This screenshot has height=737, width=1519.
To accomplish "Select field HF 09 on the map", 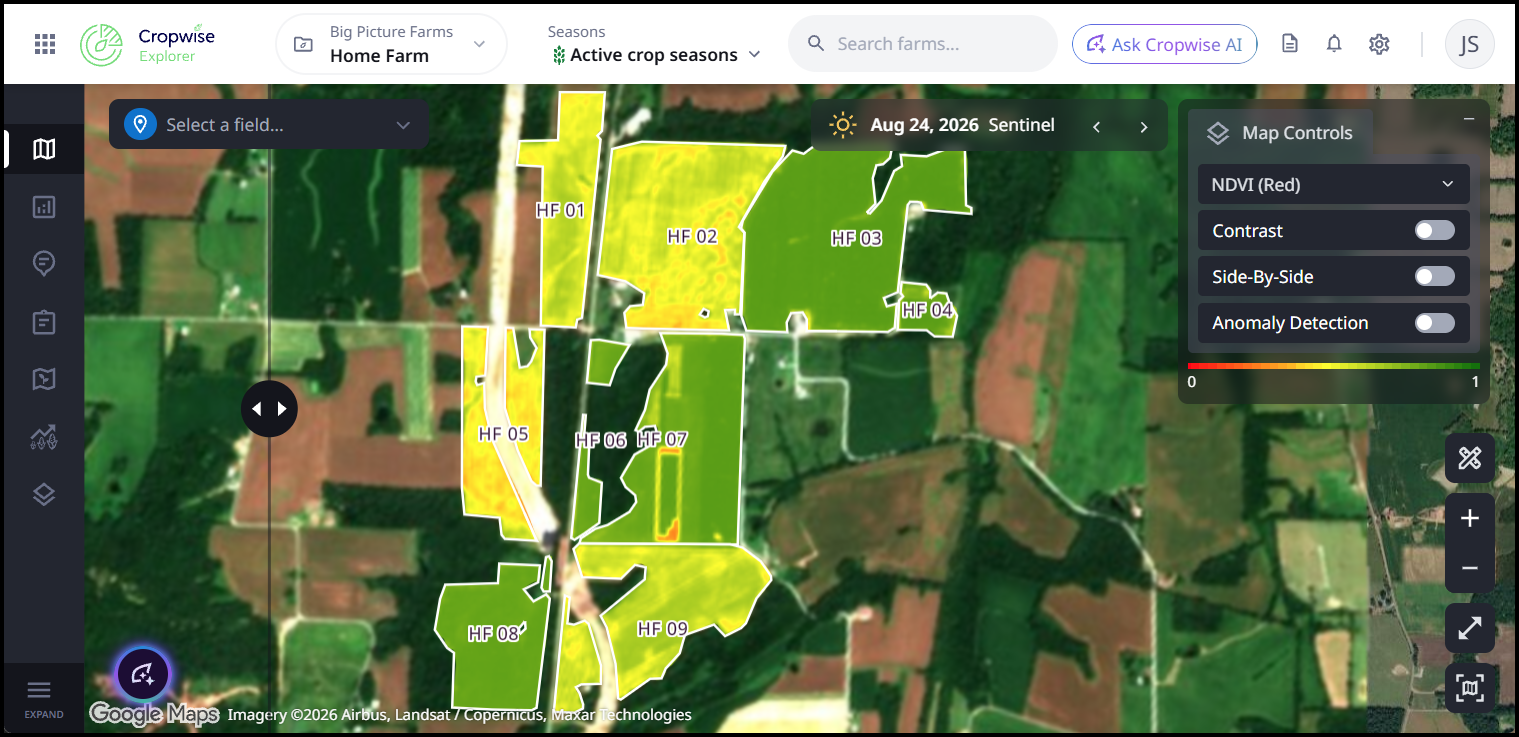I will click(663, 629).
